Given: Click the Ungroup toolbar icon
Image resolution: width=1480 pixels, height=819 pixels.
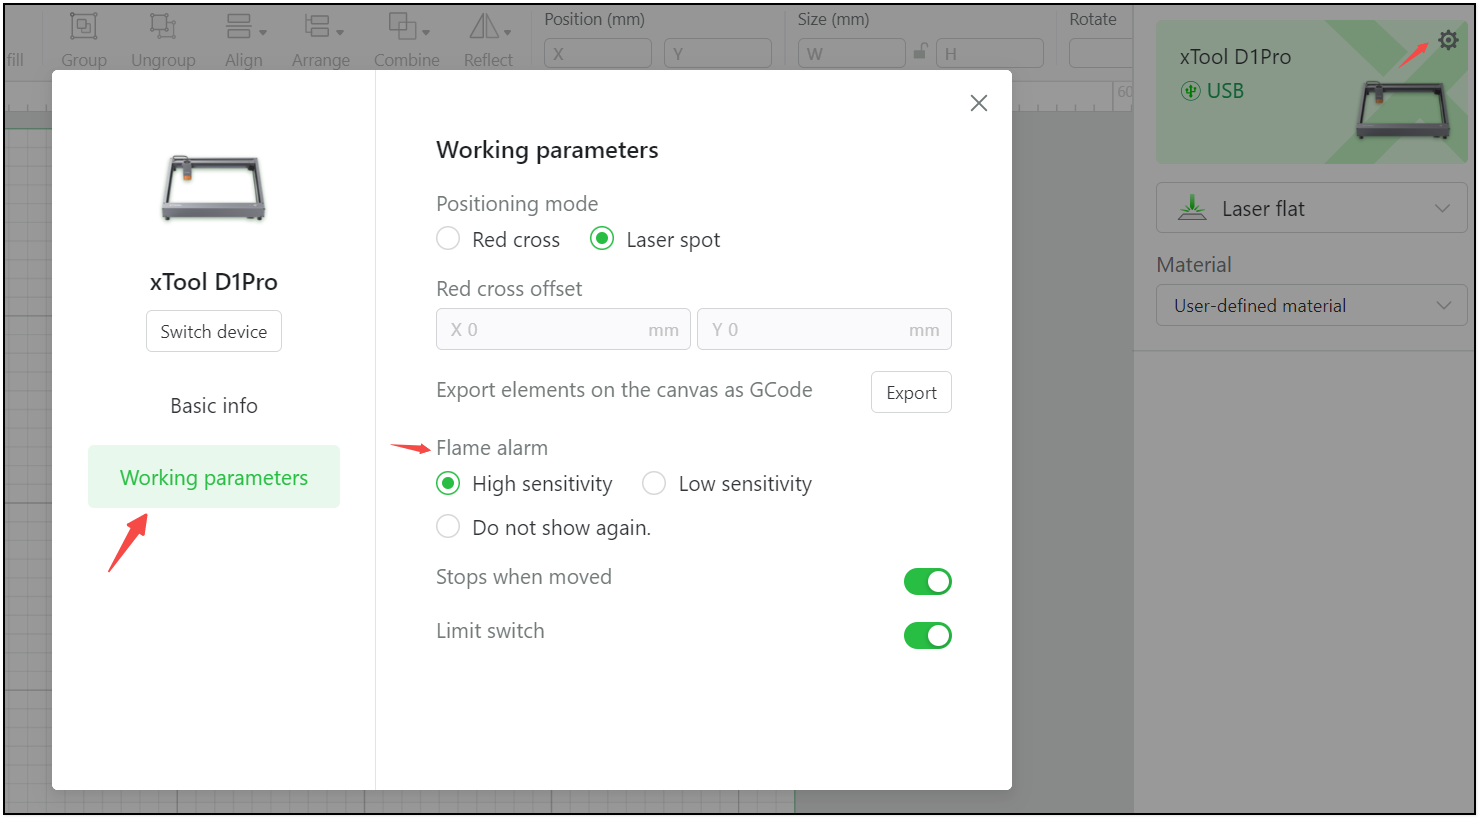Looking at the screenshot, I should tap(163, 27).
